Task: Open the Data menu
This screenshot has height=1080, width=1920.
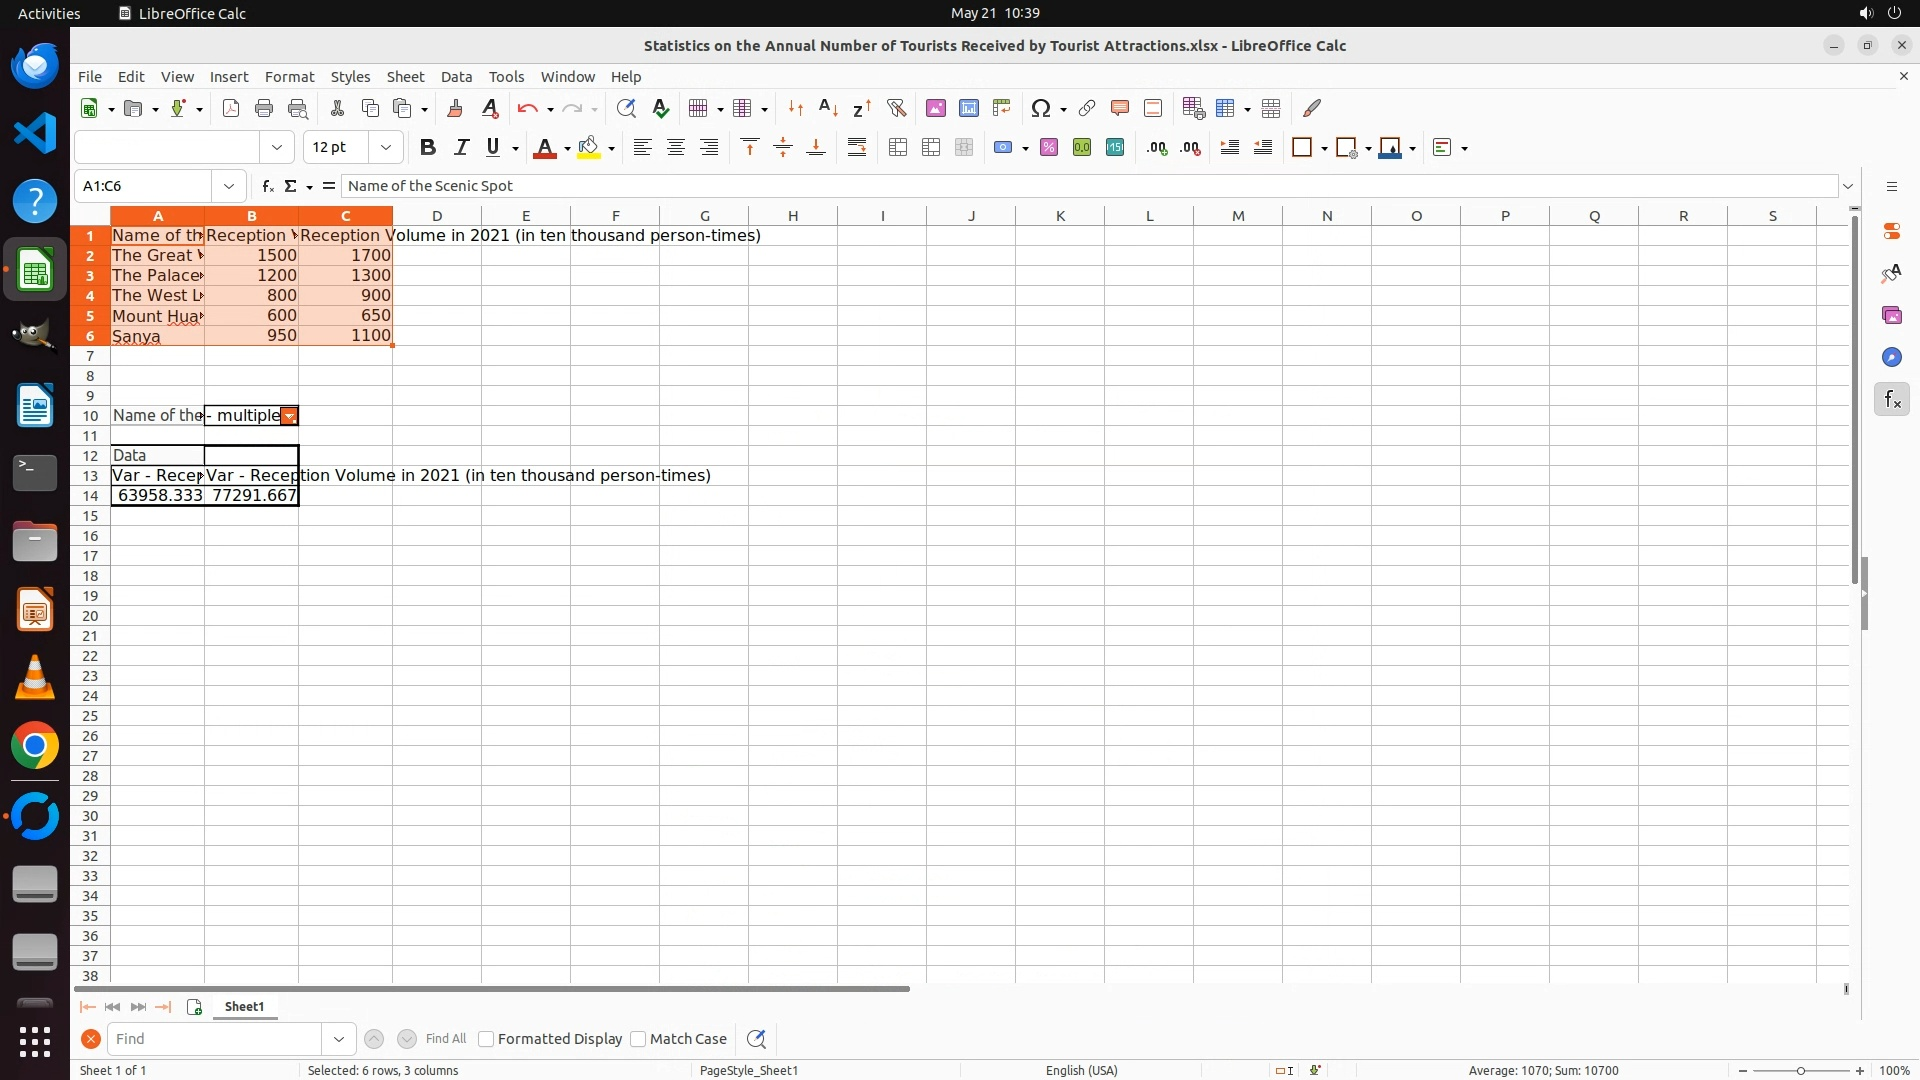Action: pyautogui.click(x=456, y=77)
